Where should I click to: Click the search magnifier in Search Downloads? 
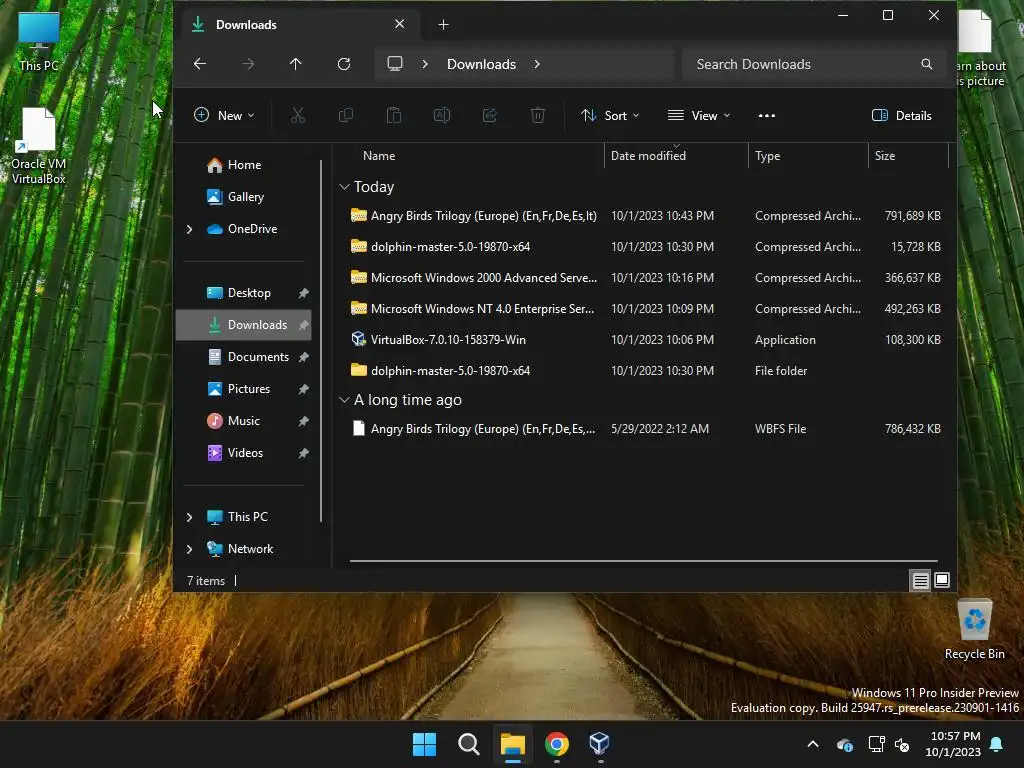[927, 64]
